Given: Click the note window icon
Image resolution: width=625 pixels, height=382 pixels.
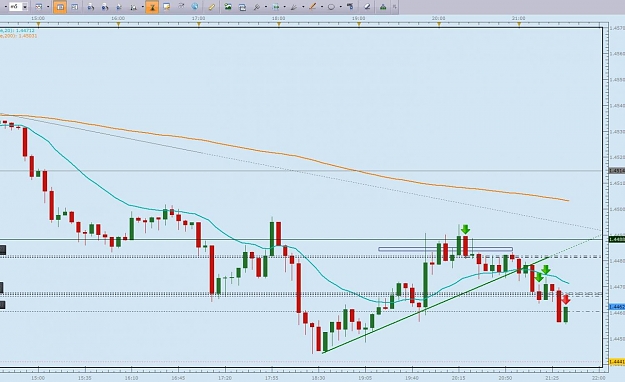Looking at the screenshot, I should (x=167, y=7).
